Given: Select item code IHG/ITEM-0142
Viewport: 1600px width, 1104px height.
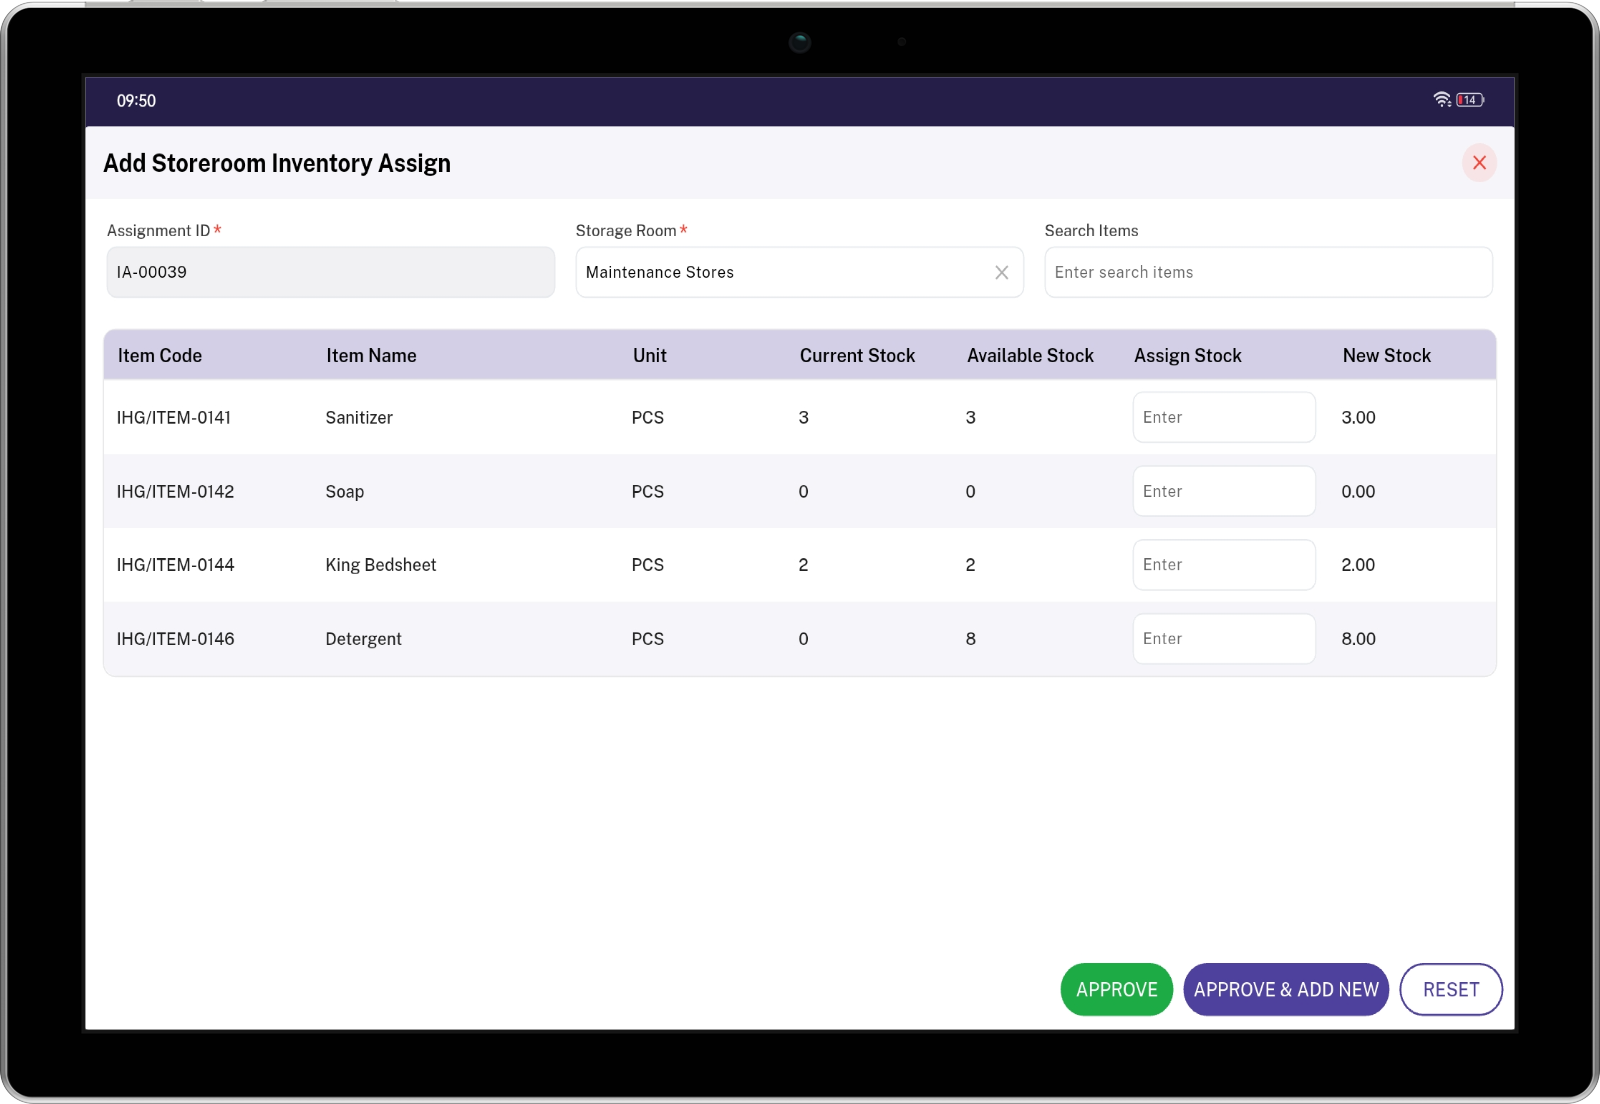Looking at the screenshot, I should coord(175,492).
